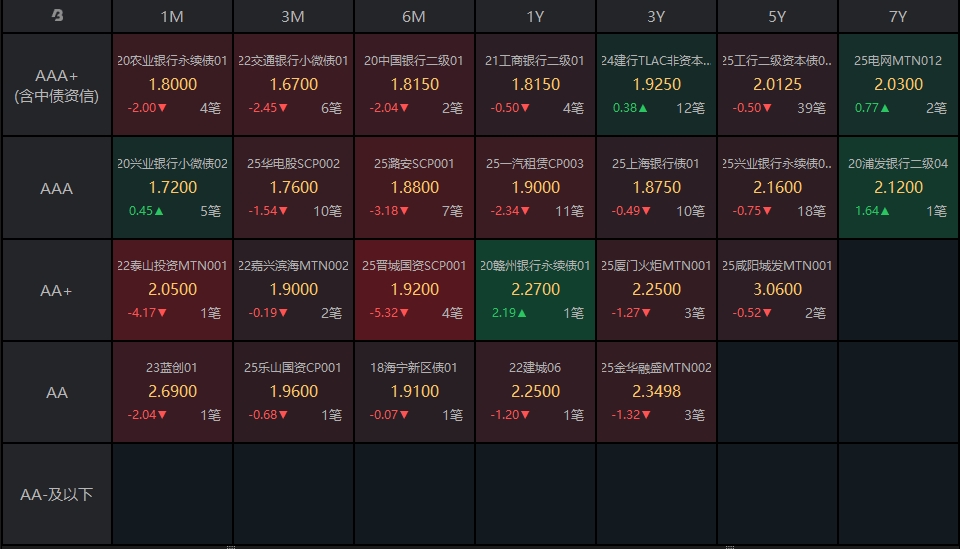This screenshot has height=549, width=960.
Task: Open the 21工商银行二级01 bond cell
Action: (x=535, y=84)
